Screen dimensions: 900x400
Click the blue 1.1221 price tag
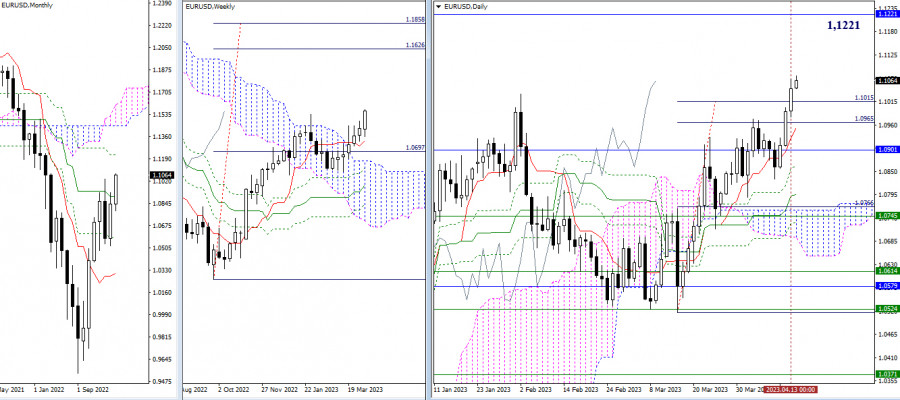[x=887, y=14]
